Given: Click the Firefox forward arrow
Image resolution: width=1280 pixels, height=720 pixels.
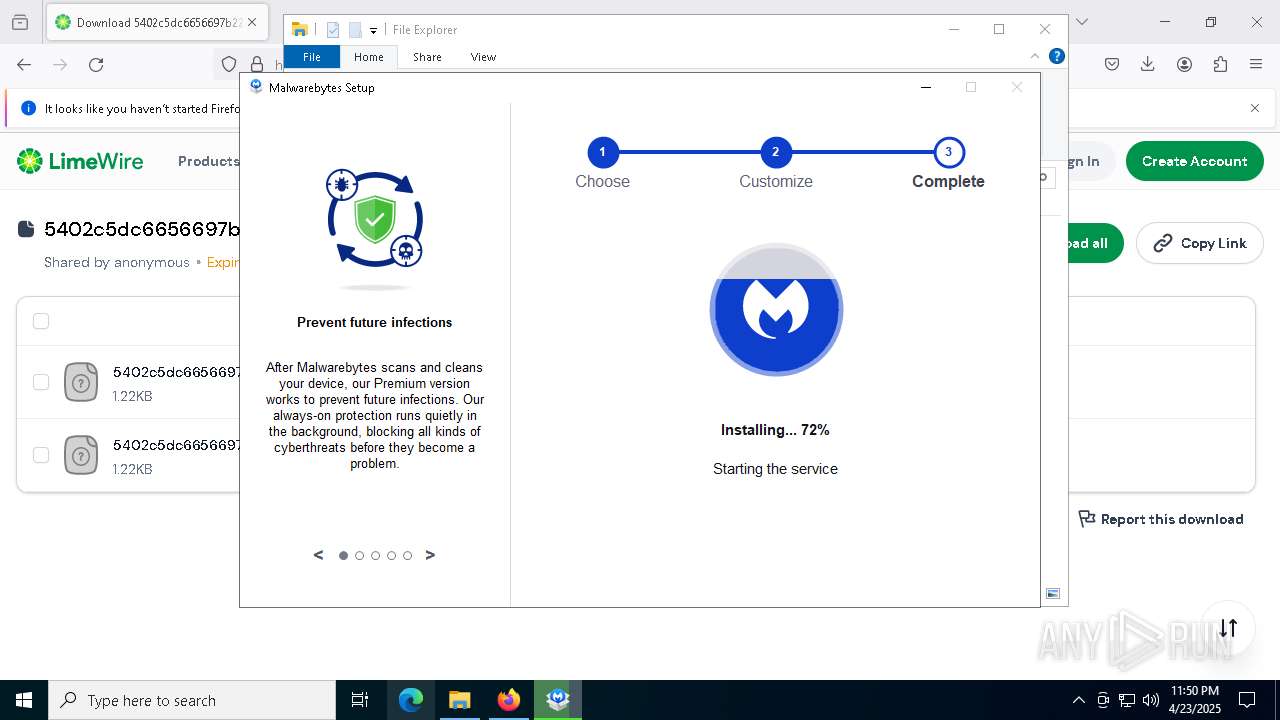Looking at the screenshot, I should point(60,64).
